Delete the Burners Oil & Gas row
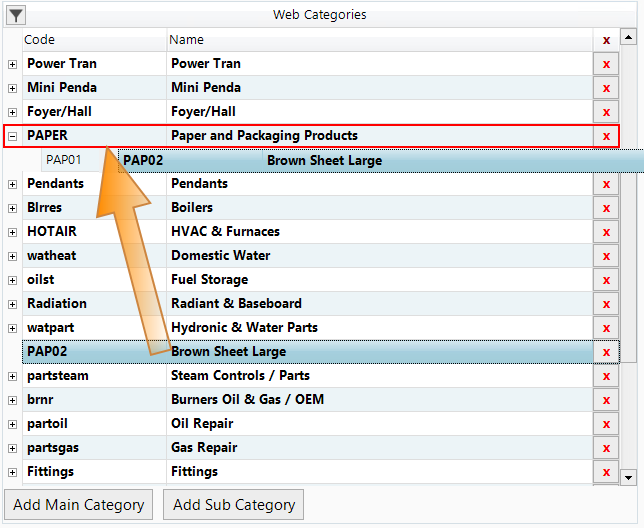This screenshot has width=644, height=528. pyautogui.click(x=606, y=400)
